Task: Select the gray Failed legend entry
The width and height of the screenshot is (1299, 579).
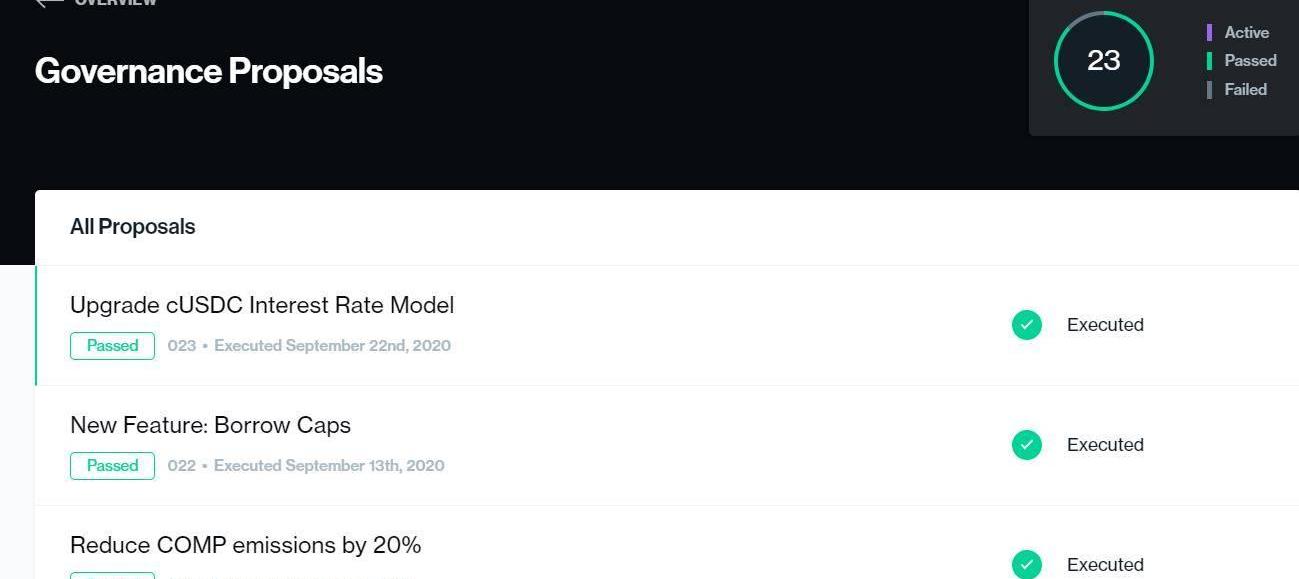Action: coord(1245,90)
